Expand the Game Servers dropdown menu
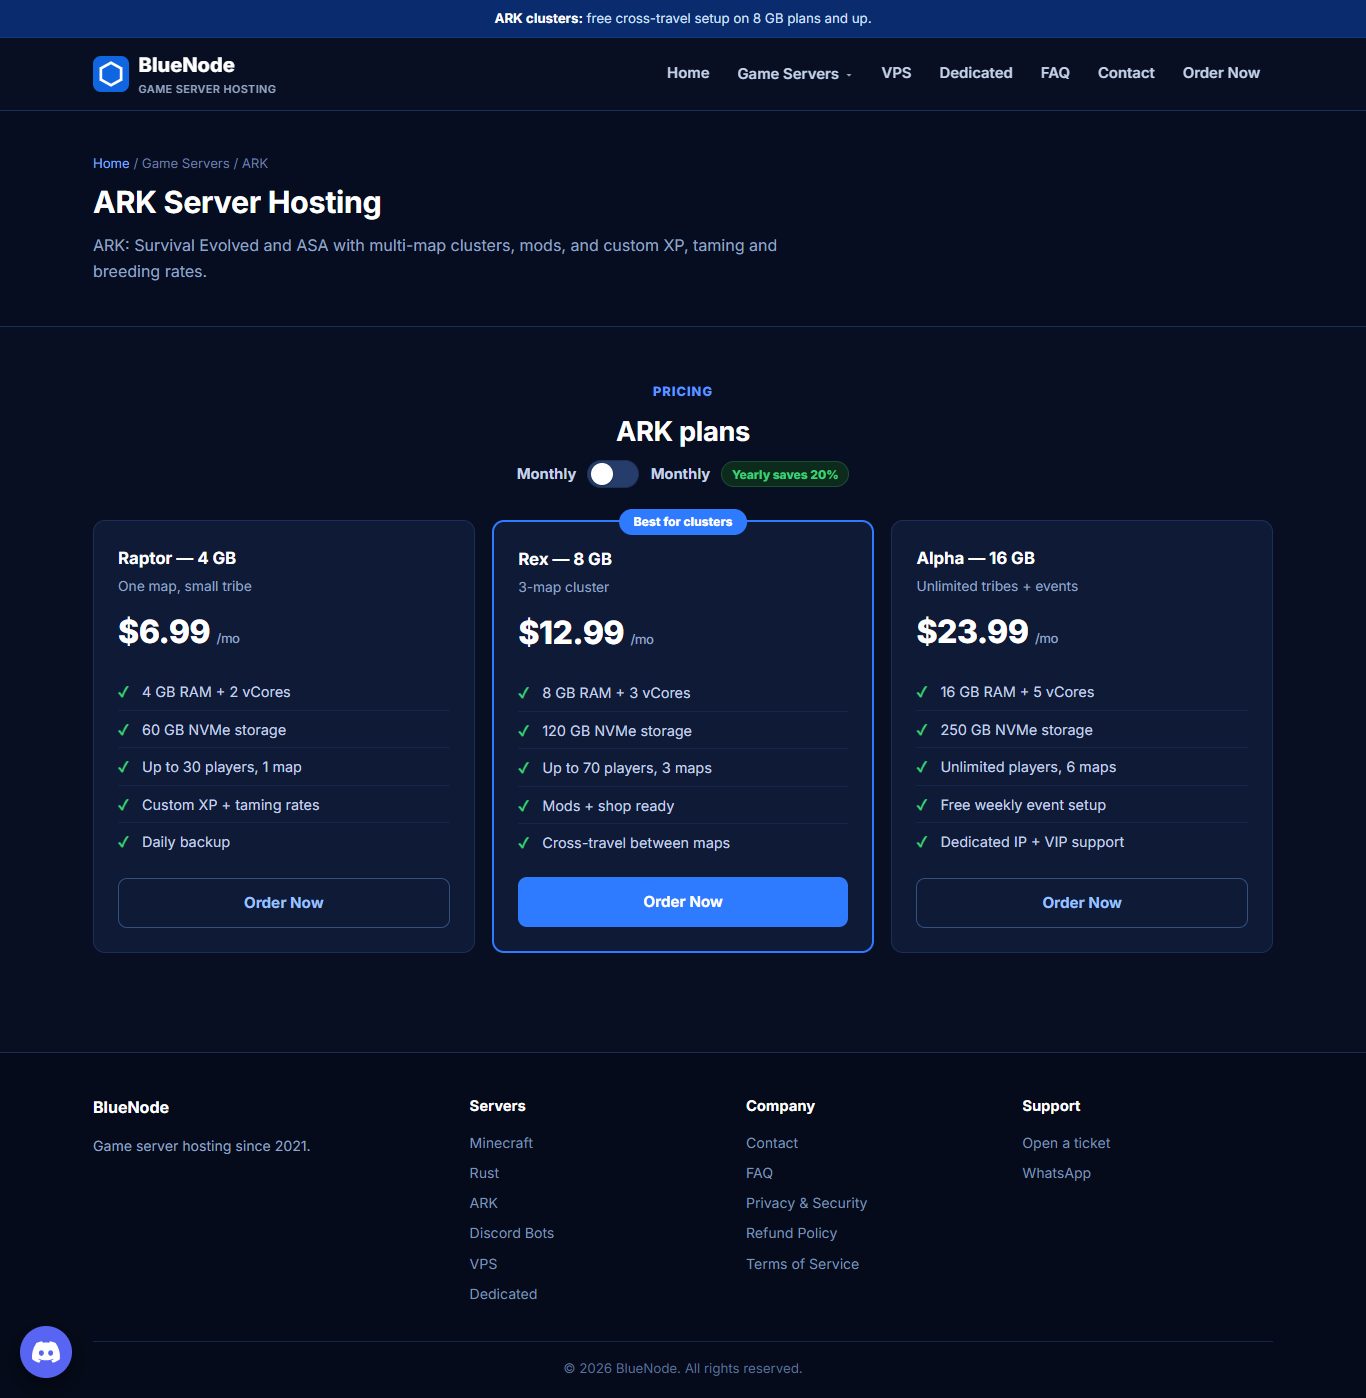This screenshot has width=1366, height=1398. pos(795,74)
